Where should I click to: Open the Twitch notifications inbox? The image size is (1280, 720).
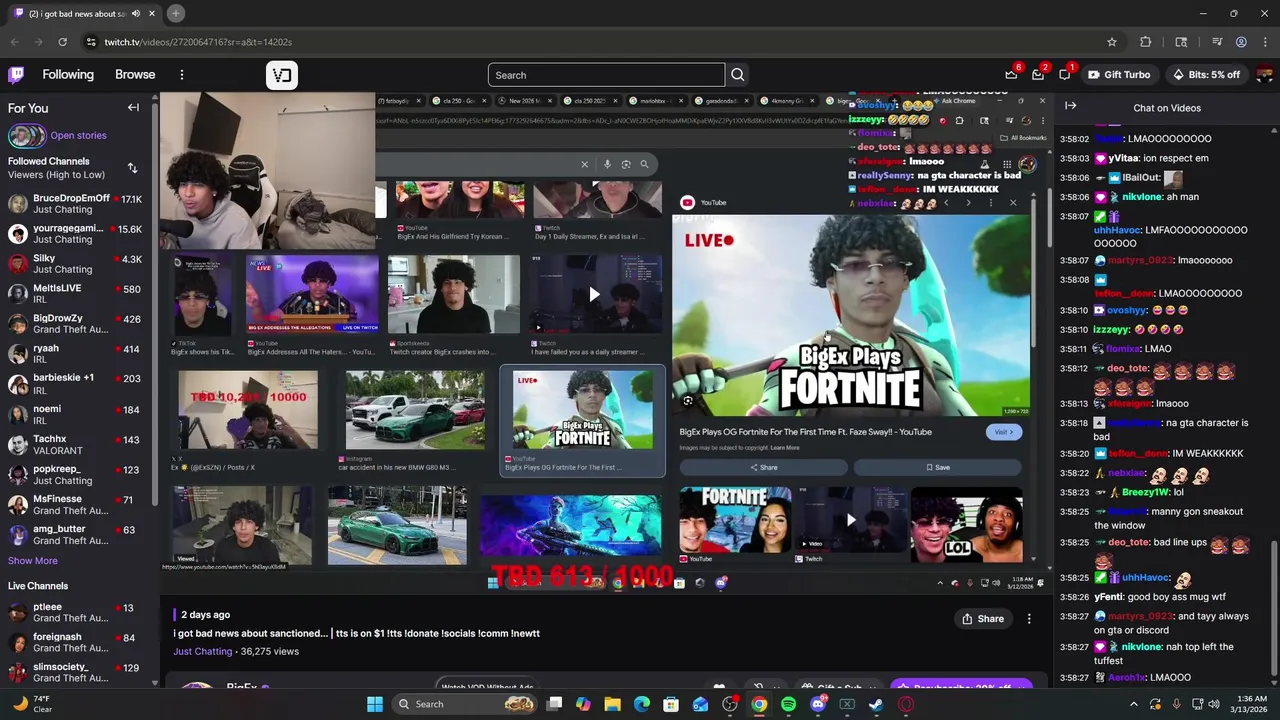pos(1038,75)
